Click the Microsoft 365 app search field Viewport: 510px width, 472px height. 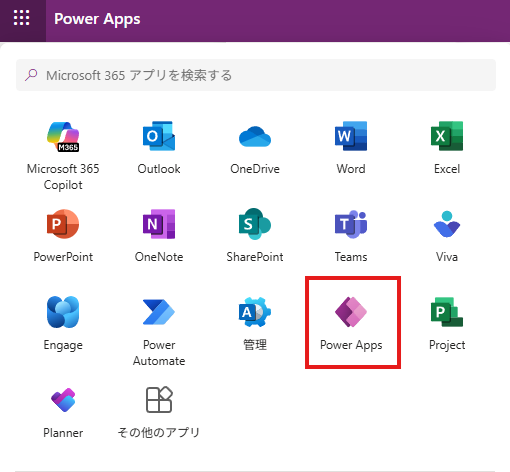[256, 75]
